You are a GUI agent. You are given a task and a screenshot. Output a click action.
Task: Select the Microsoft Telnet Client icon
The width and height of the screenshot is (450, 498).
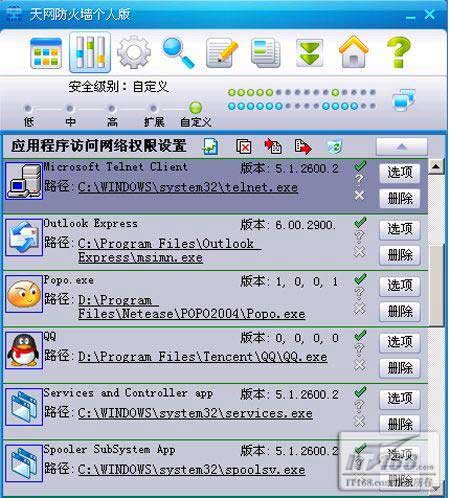coord(24,181)
